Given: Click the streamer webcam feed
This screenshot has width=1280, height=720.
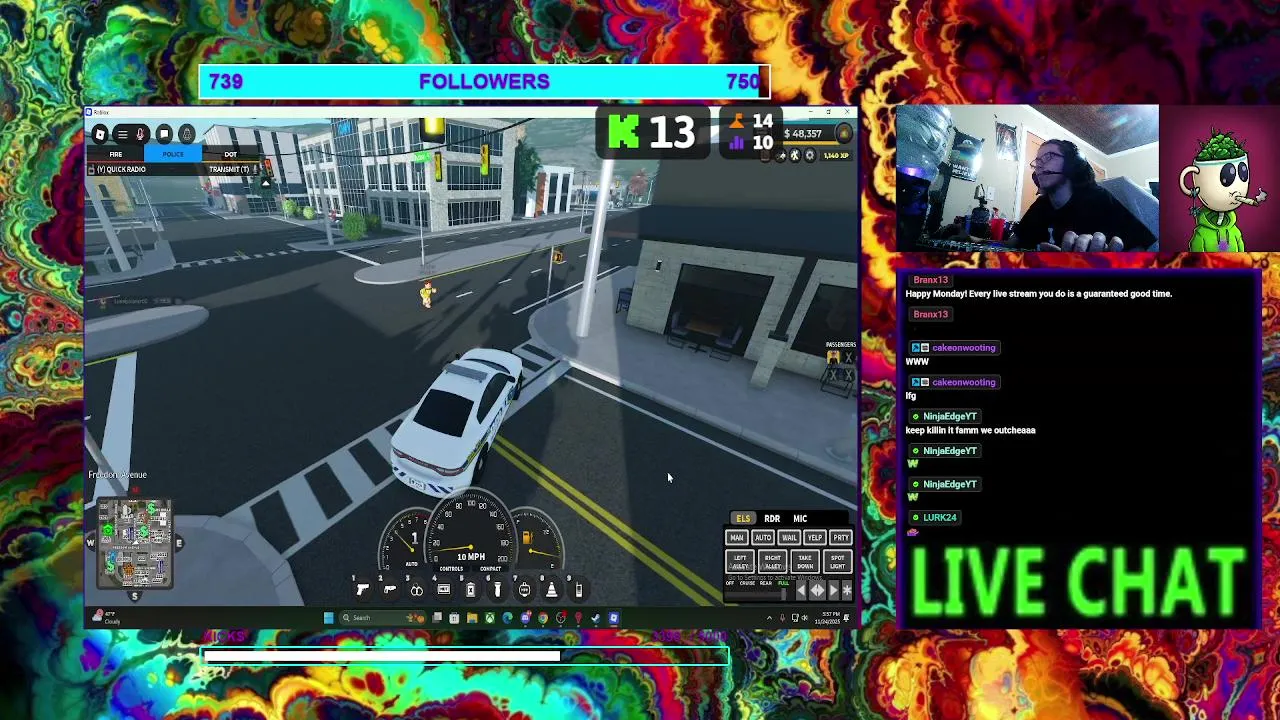Looking at the screenshot, I should click(1027, 178).
